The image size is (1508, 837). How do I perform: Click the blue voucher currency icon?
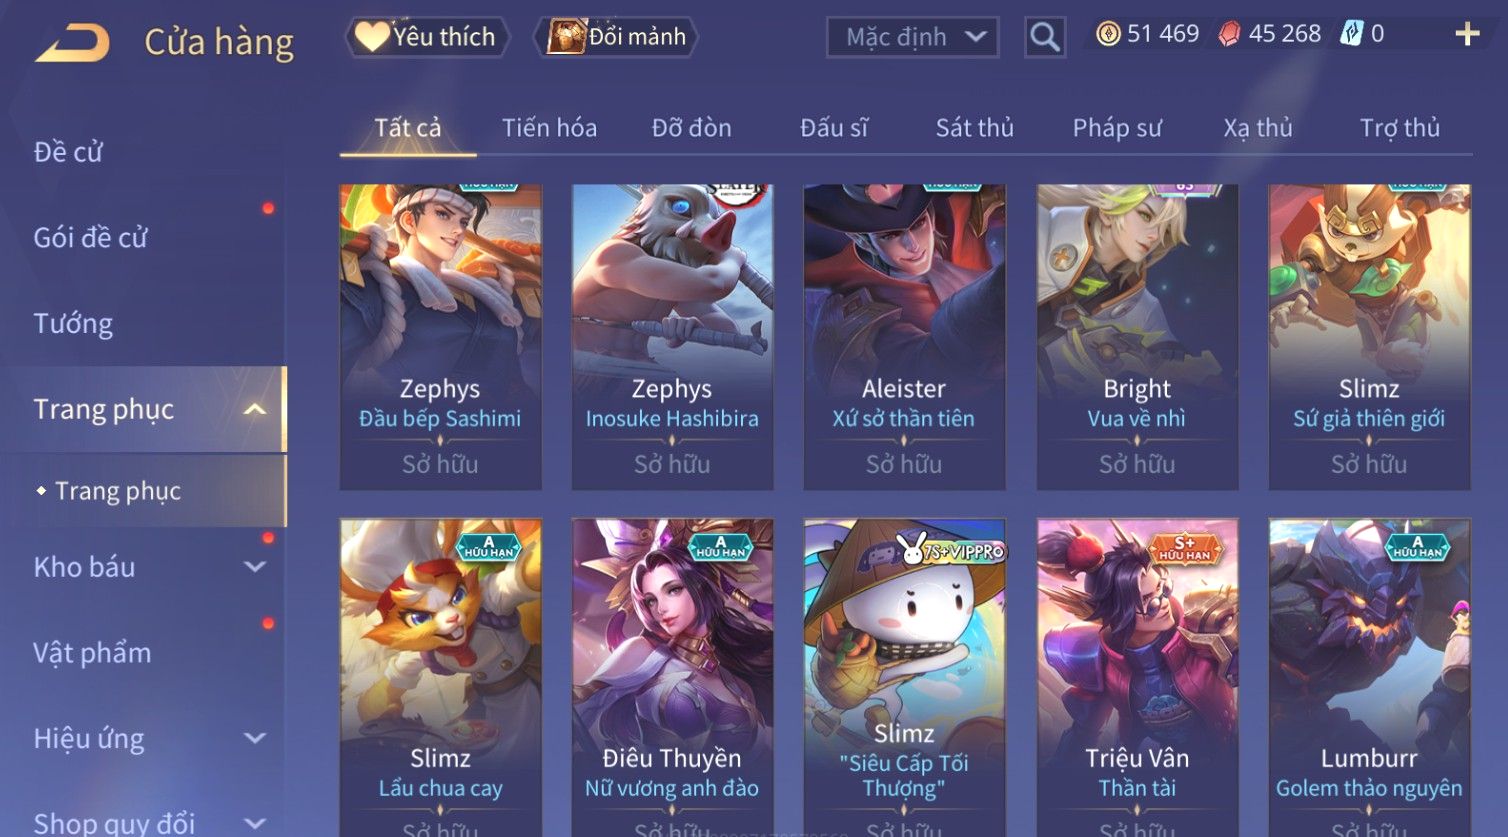tap(1351, 34)
